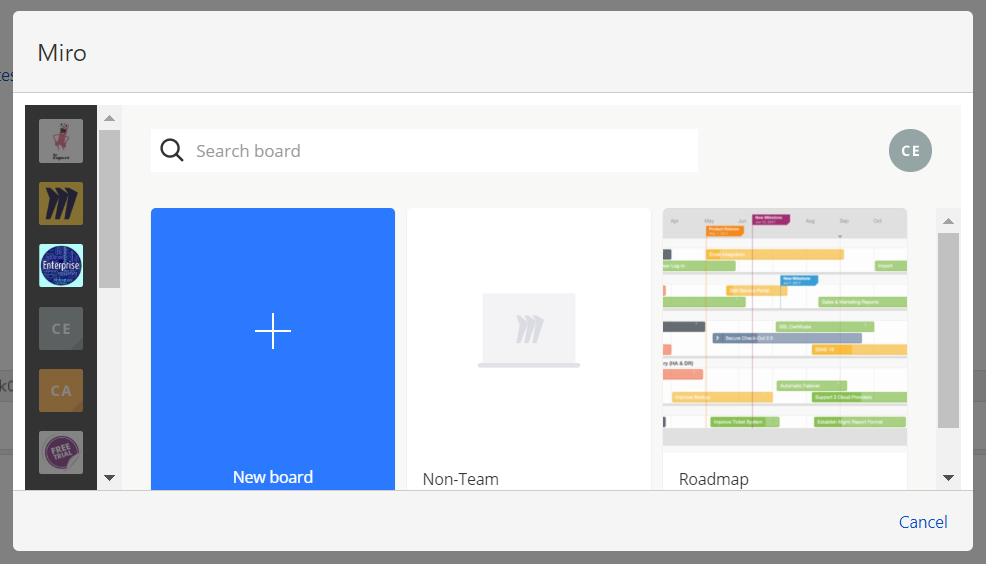Open the Roadmap board preview
The height and width of the screenshot is (564, 986).
click(784, 328)
